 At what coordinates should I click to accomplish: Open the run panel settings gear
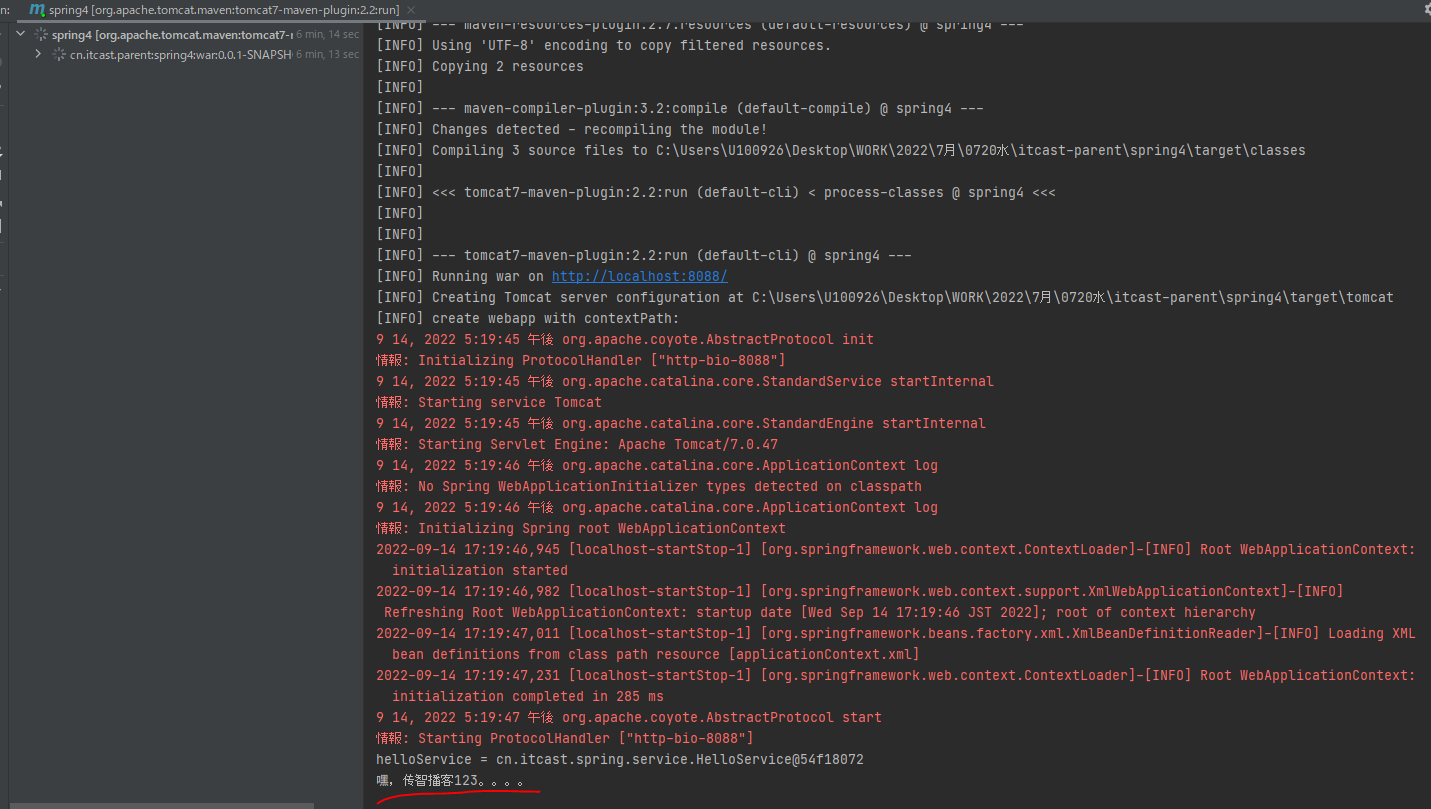1426,8
